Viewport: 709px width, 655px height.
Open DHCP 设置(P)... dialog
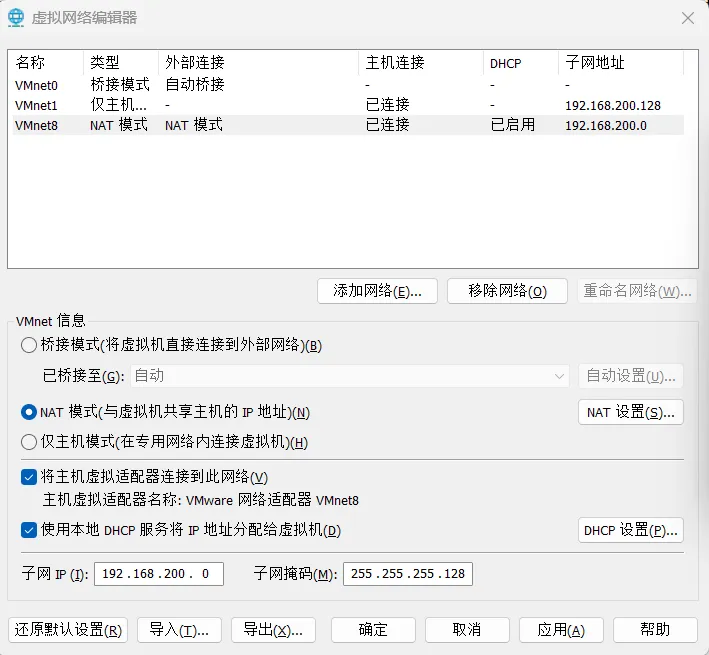coord(631,530)
